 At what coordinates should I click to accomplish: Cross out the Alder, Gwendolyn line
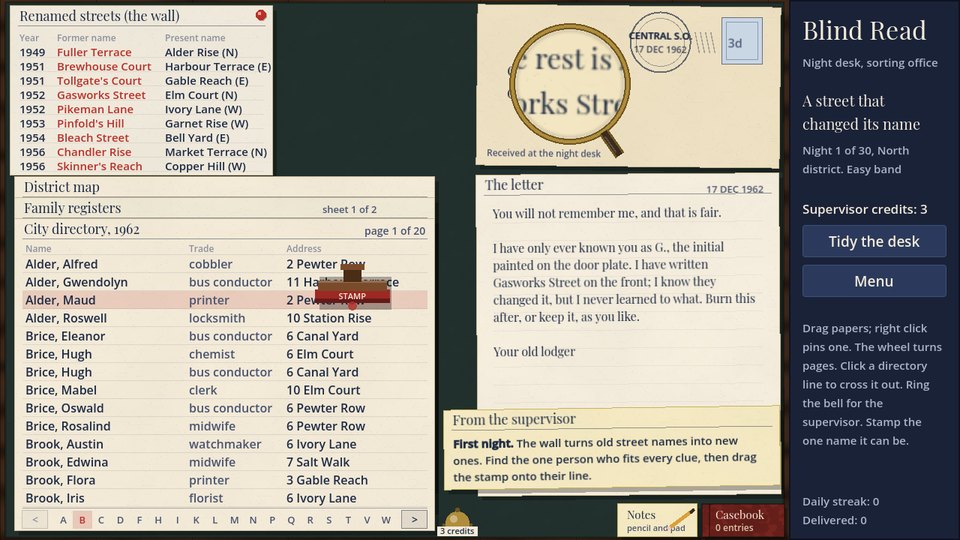click(x=225, y=282)
